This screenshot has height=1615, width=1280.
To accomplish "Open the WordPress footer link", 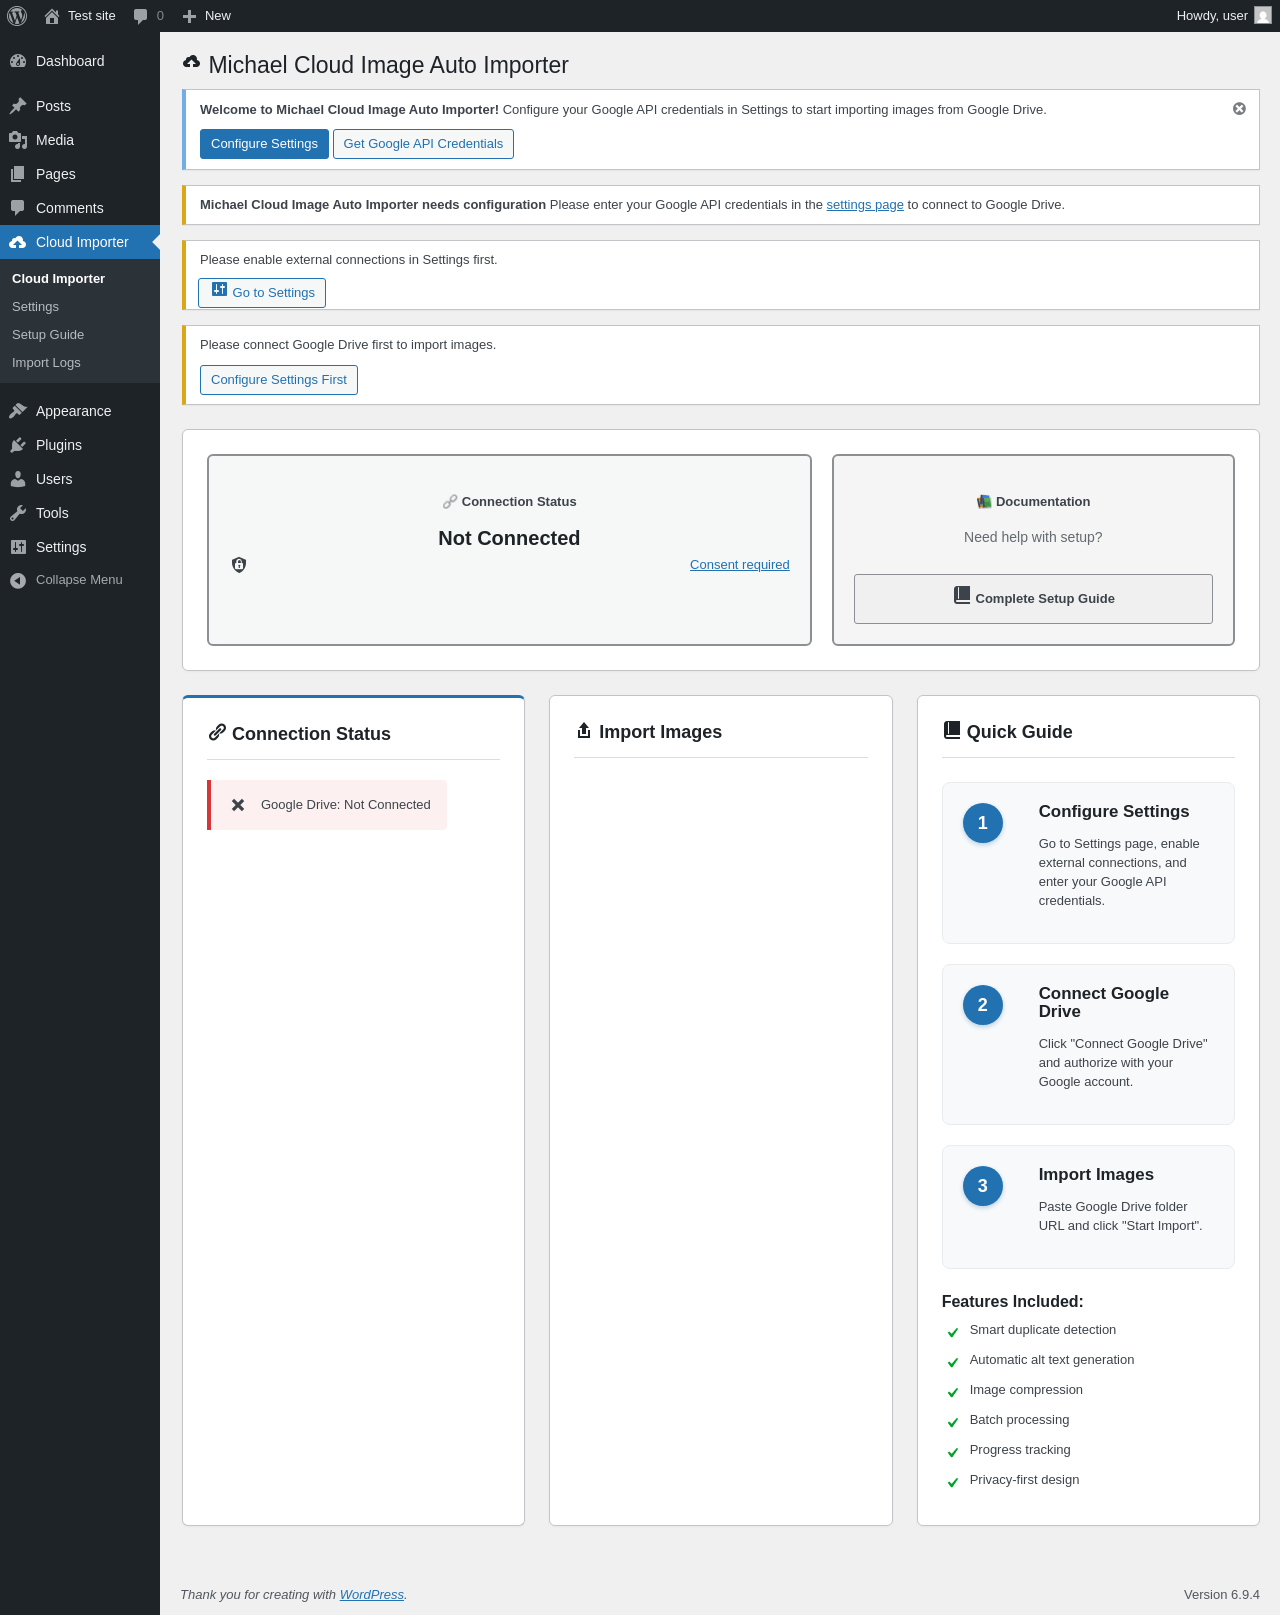I will [372, 1595].
